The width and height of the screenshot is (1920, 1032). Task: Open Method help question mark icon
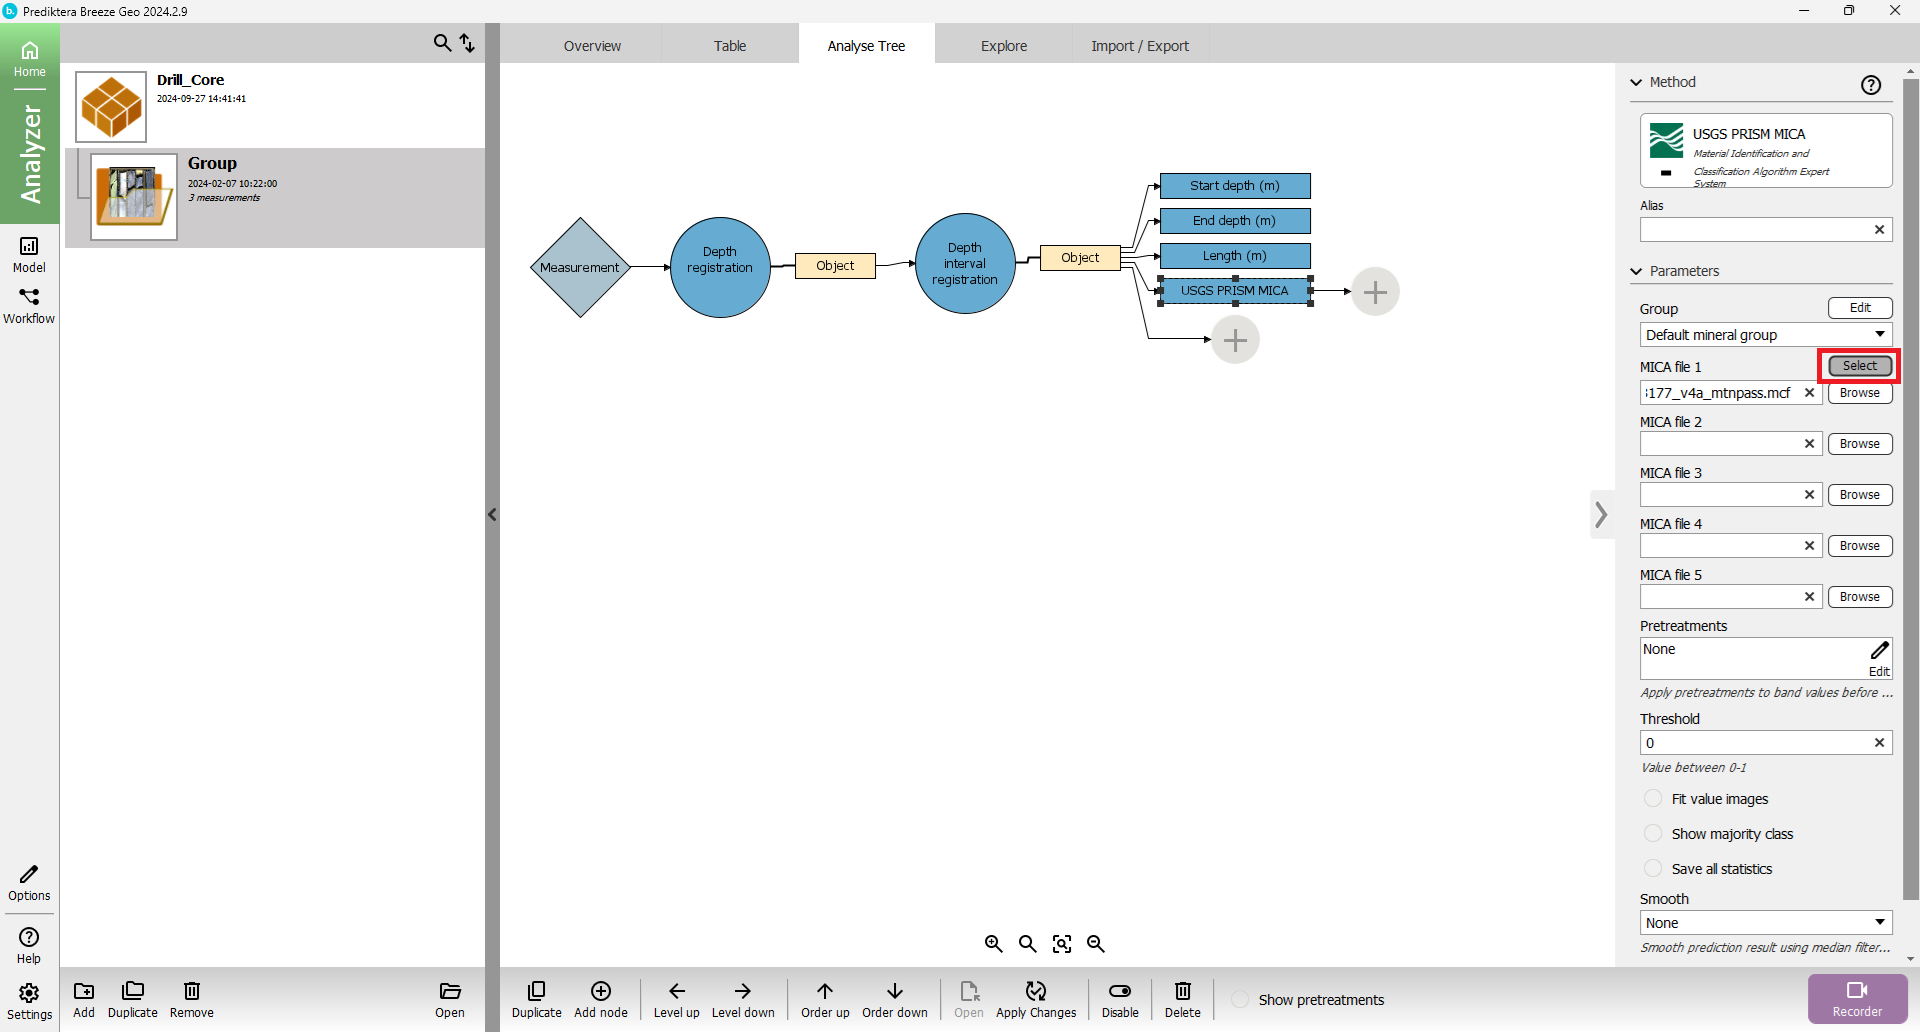click(1870, 85)
